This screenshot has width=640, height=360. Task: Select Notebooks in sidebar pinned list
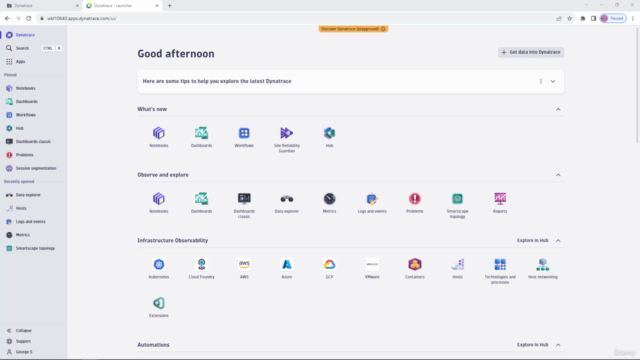pos(33,88)
